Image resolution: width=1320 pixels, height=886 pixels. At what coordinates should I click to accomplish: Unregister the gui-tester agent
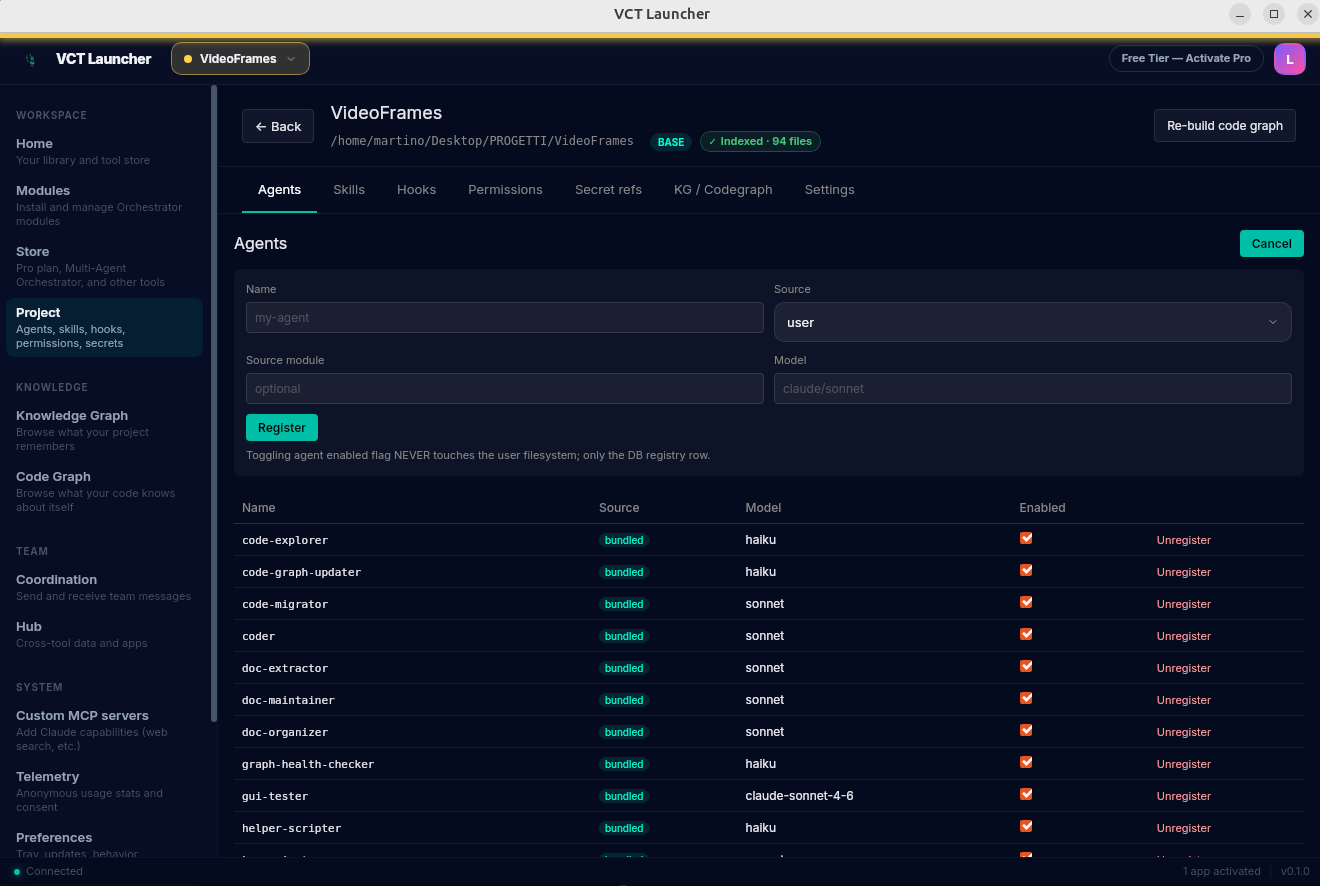(1183, 796)
